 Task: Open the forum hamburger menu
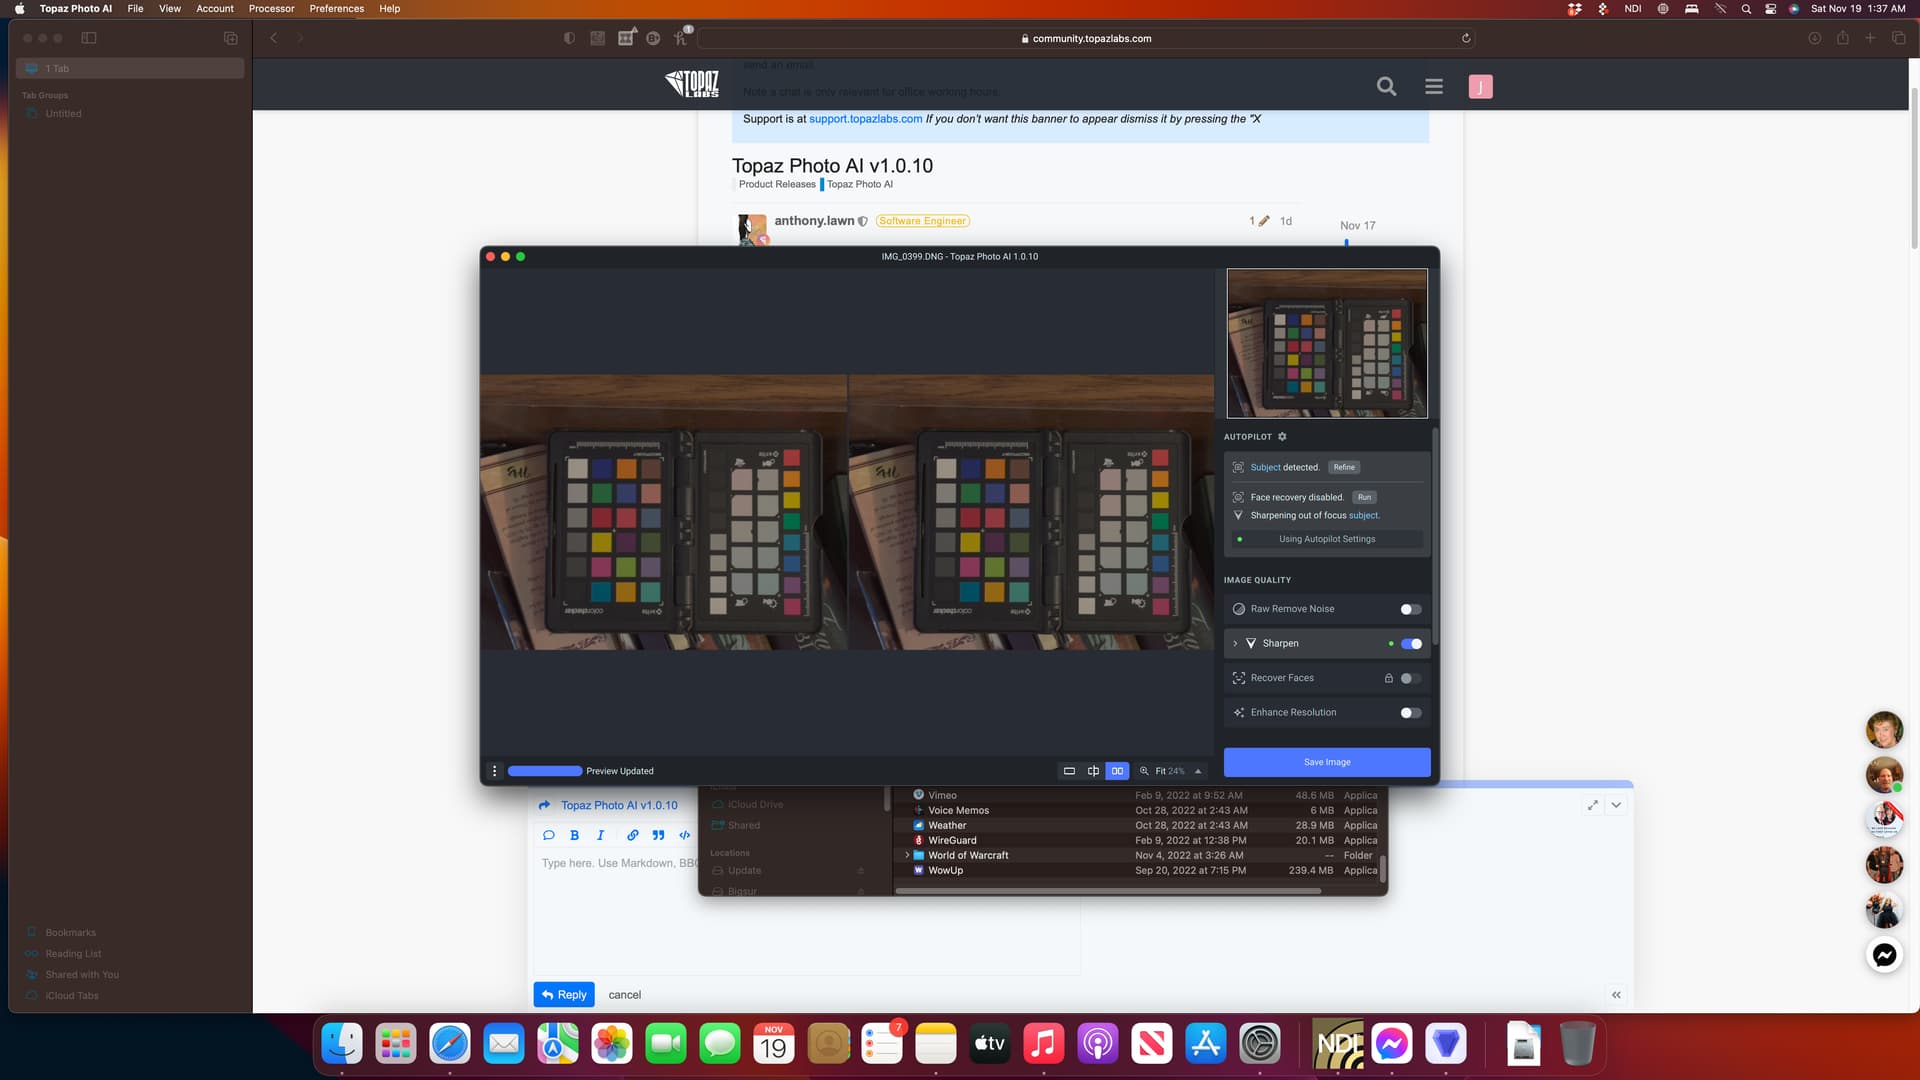tap(1433, 87)
